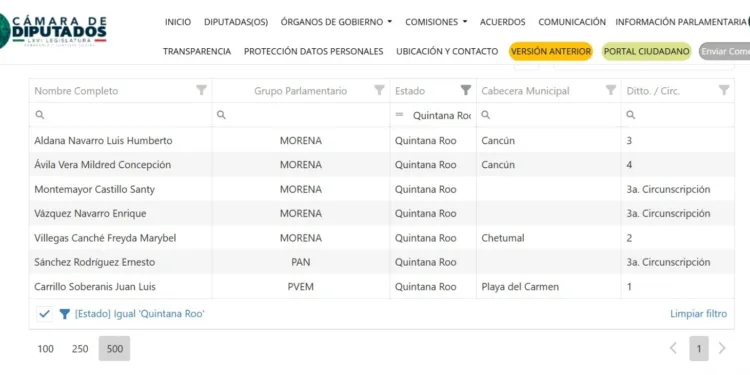Image resolution: width=750 pixels, height=375 pixels.
Task: Set page size to 100
Action: 45,349
